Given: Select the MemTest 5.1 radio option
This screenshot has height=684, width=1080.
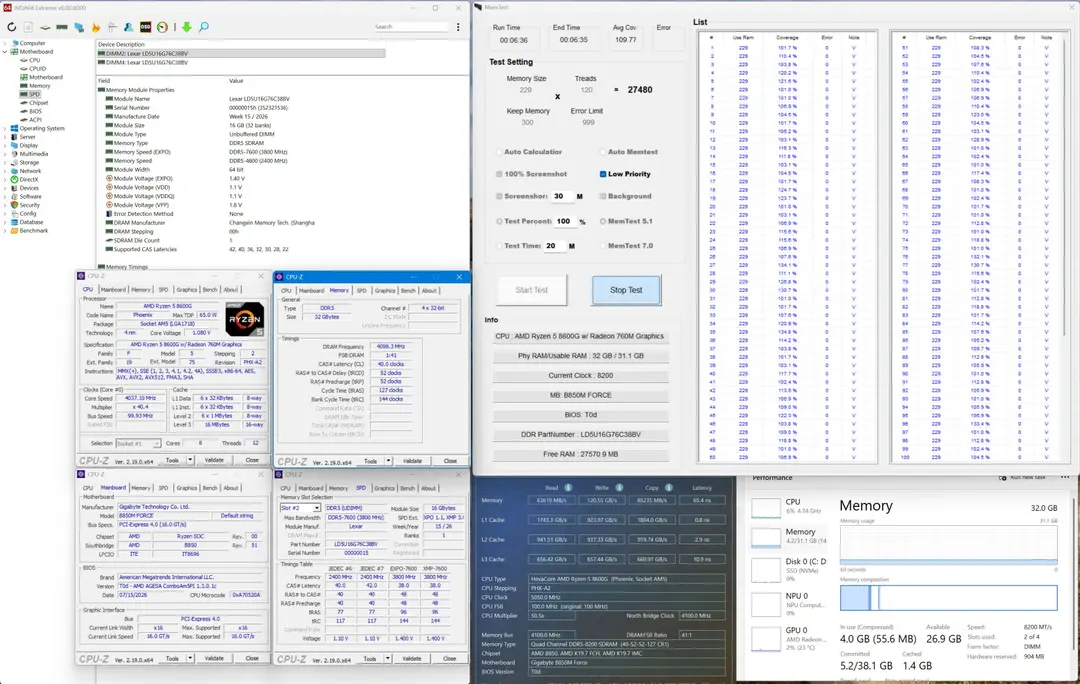Looking at the screenshot, I should tap(603, 221).
